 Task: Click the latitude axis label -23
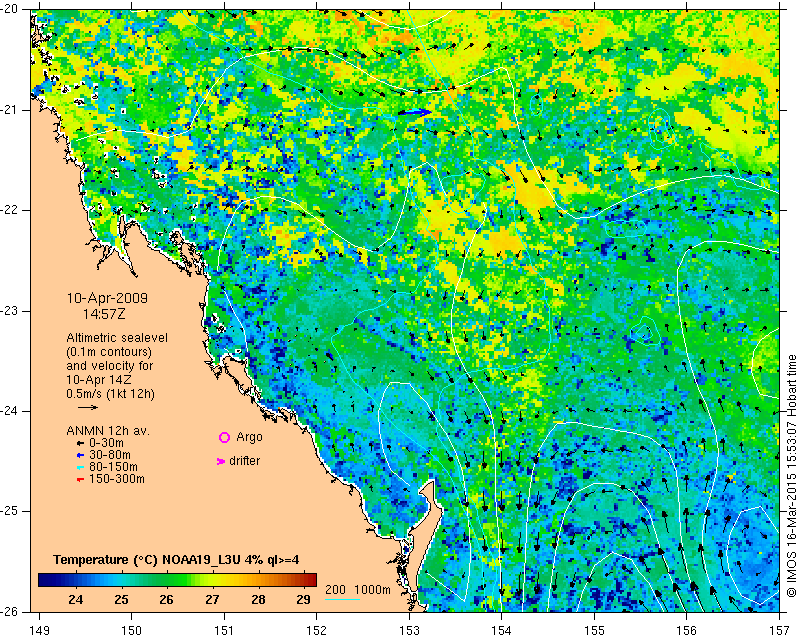[9, 311]
